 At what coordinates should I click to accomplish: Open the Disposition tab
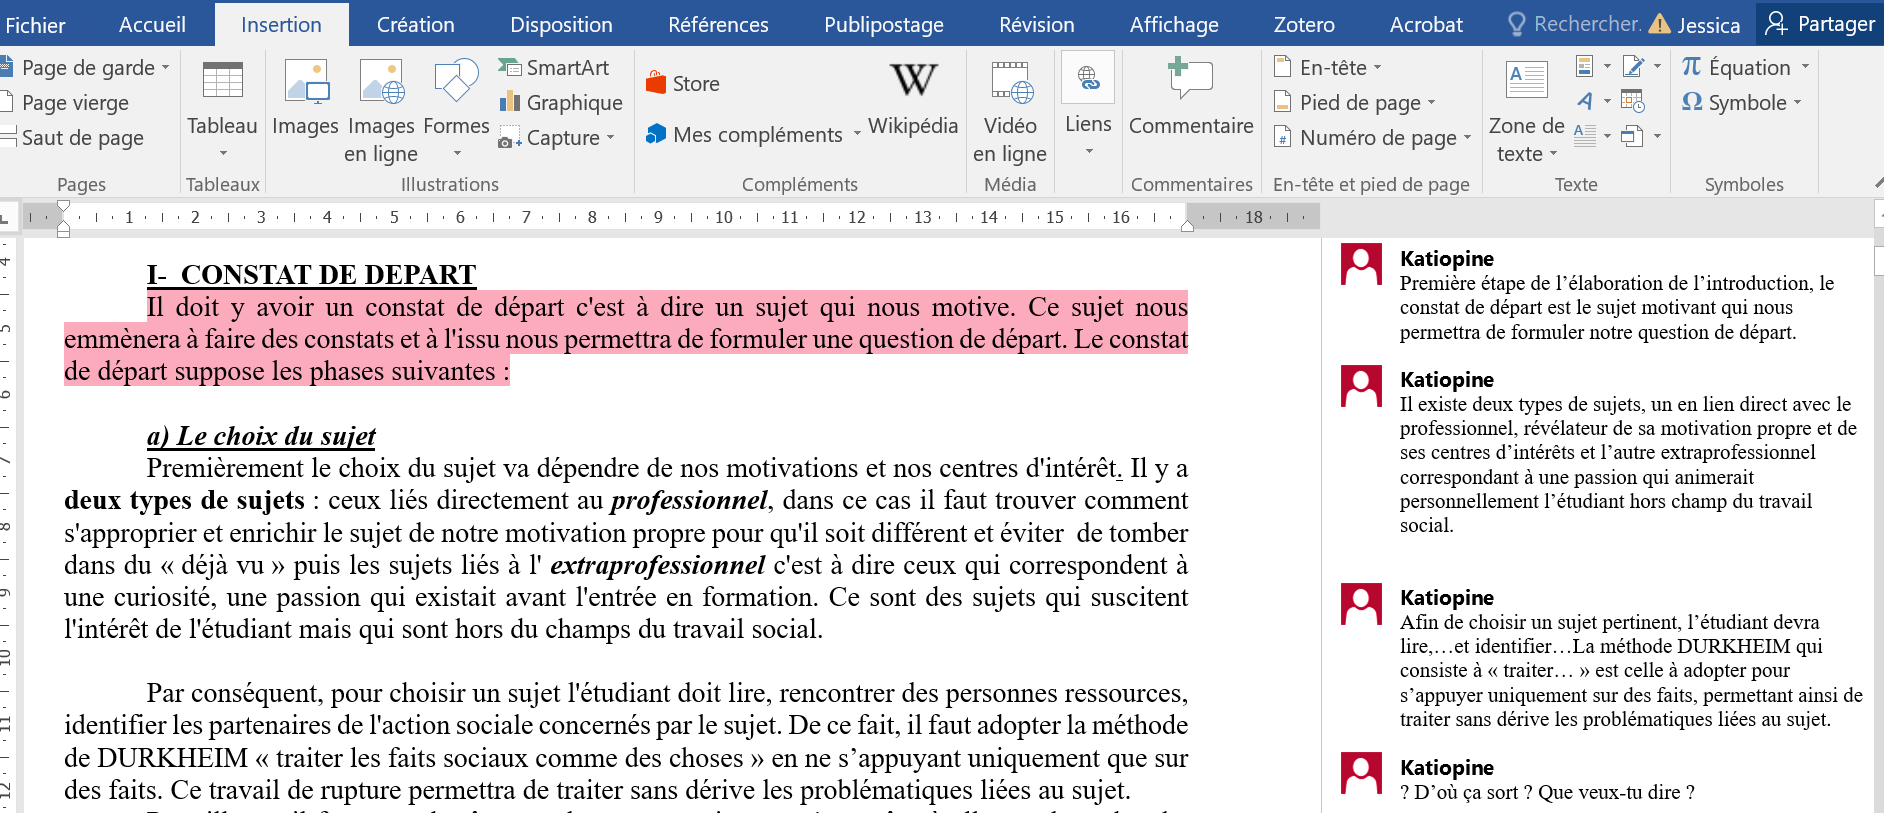(x=561, y=25)
